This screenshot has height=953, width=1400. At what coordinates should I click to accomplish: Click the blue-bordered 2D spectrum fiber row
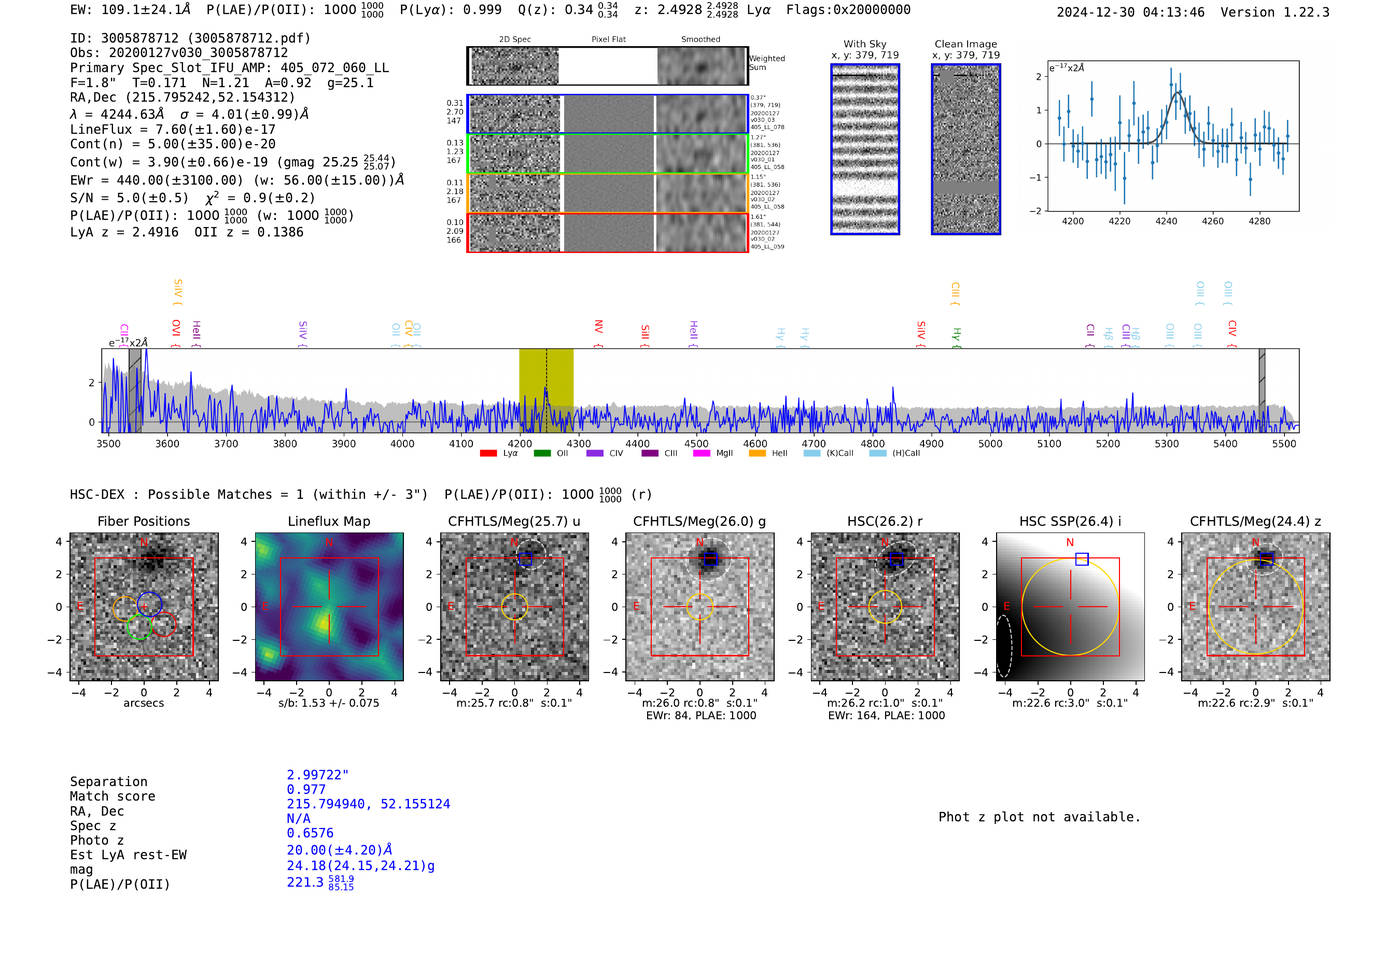(x=607, y=114)
